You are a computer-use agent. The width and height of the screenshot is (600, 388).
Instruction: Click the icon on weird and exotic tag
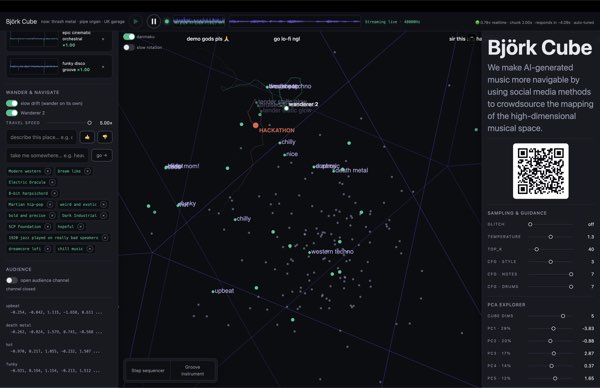(104, 204)
